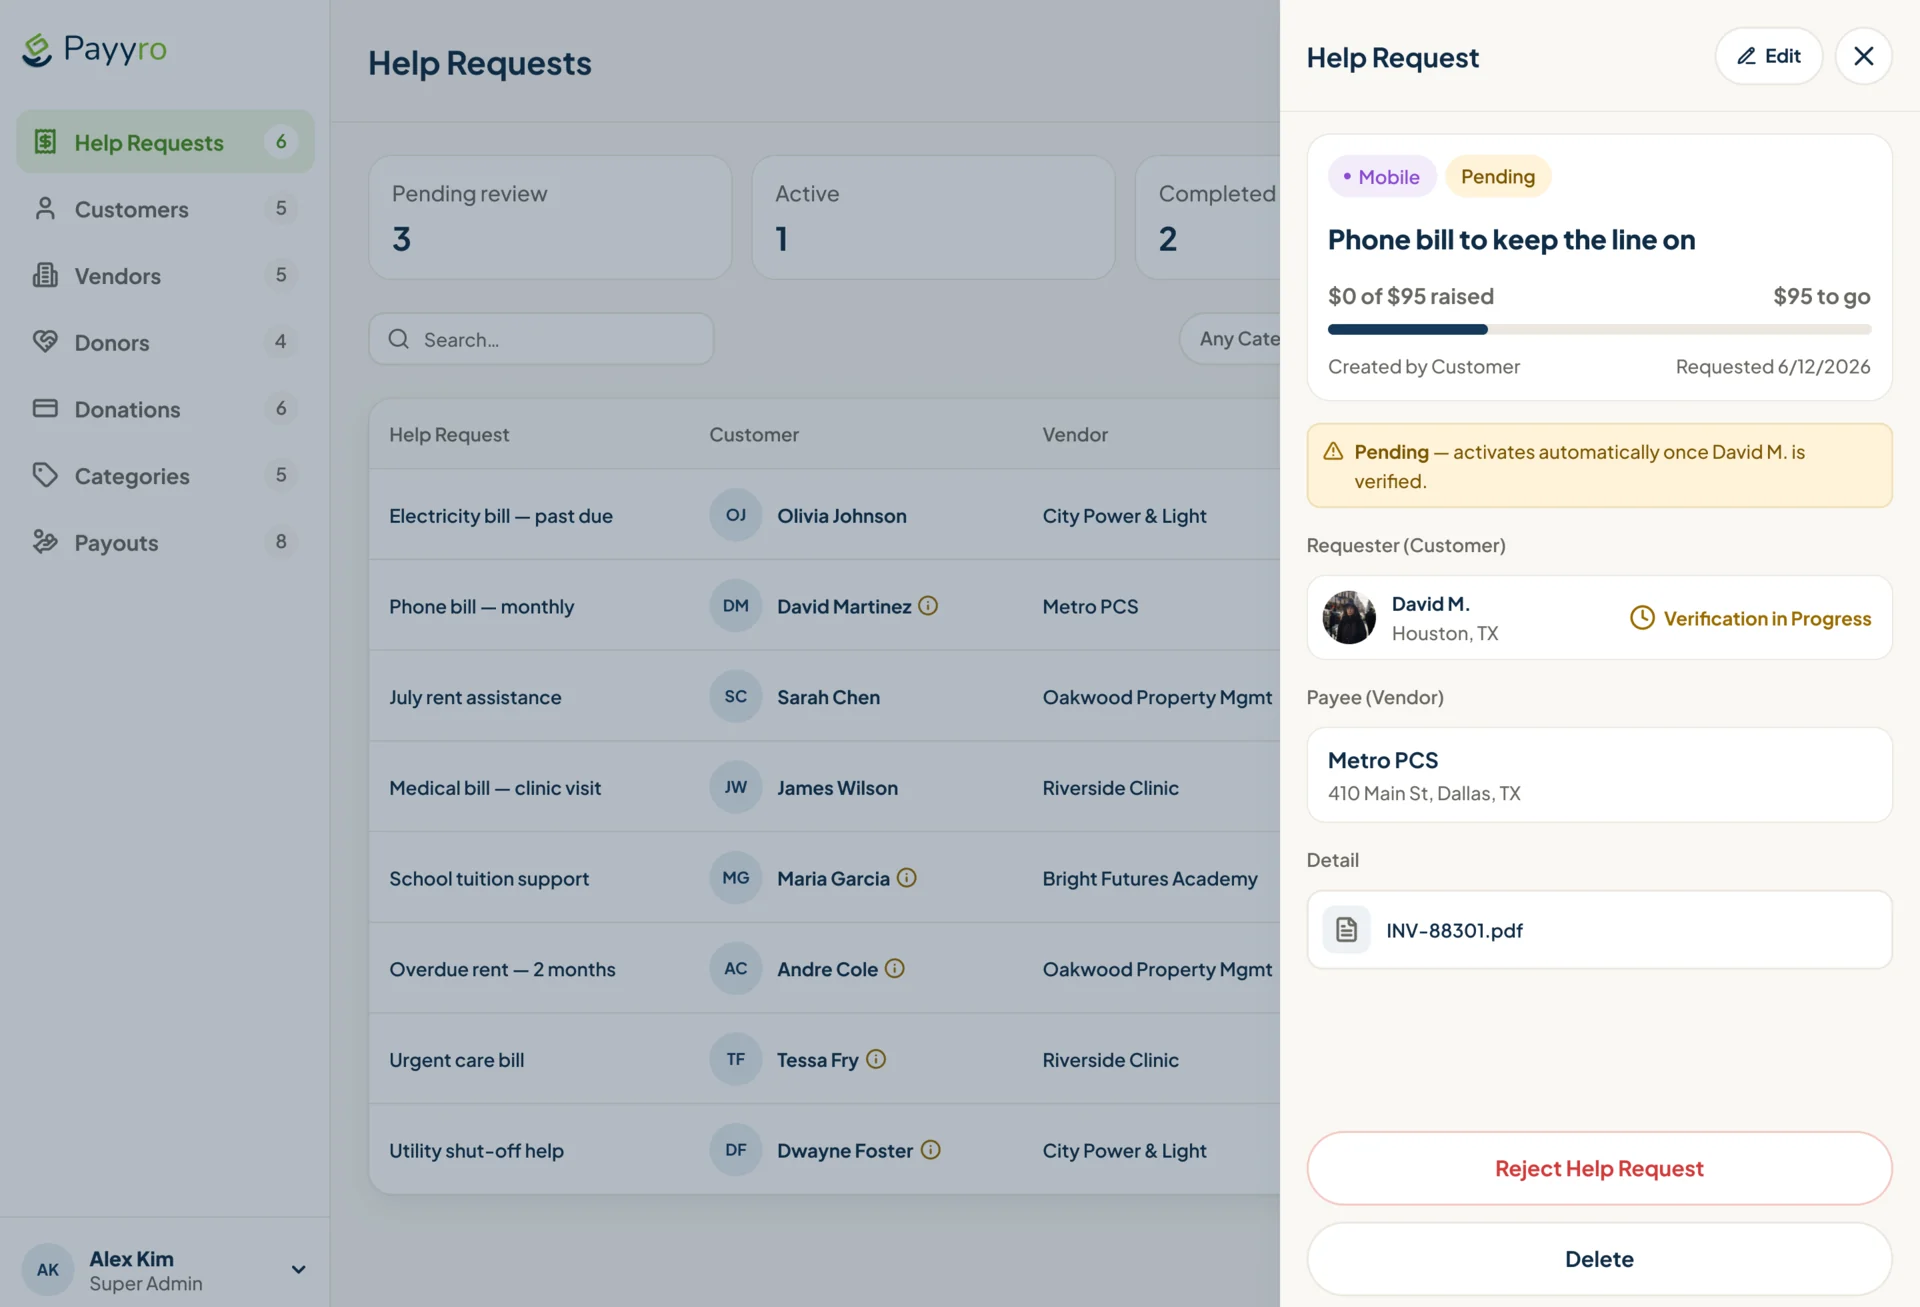
Task: Click the fundraising progress bar
Action: (1599, 329)
